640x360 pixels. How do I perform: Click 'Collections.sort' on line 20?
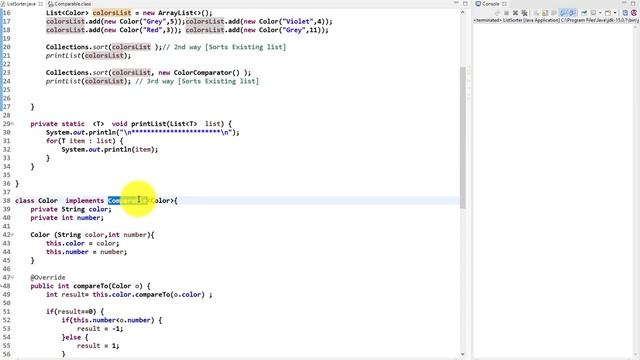tap(77, 47)
